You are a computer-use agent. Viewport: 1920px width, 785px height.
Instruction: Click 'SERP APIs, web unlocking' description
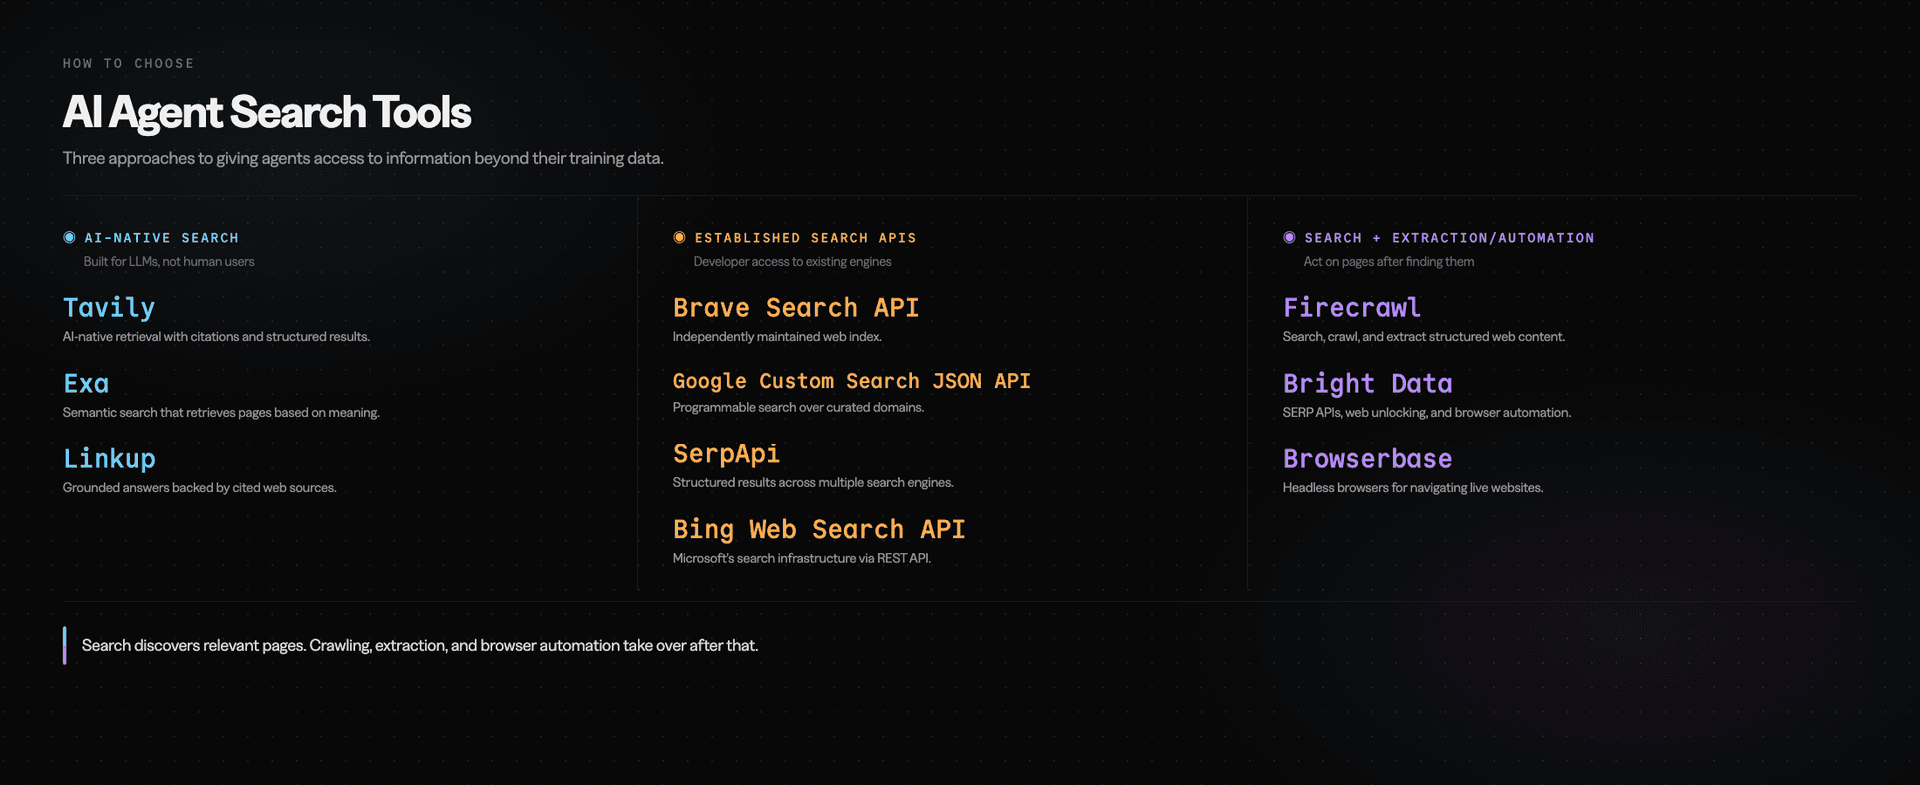1426,413
